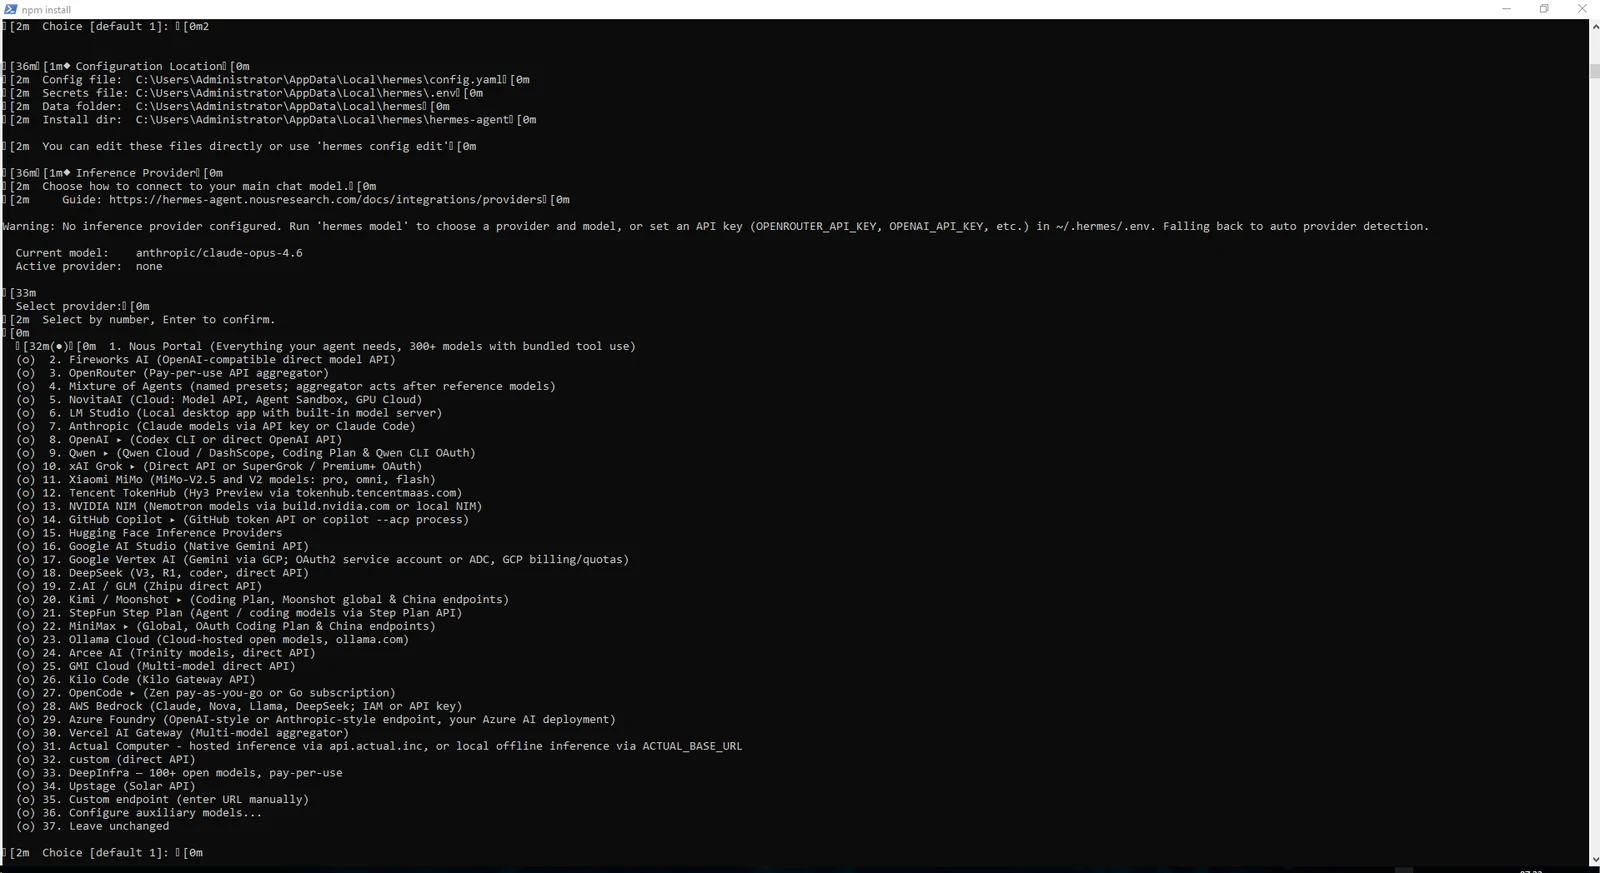Restore down the npm install terminal window
The height and width of the screenshot is (873, 1600).
point(1544,9)
